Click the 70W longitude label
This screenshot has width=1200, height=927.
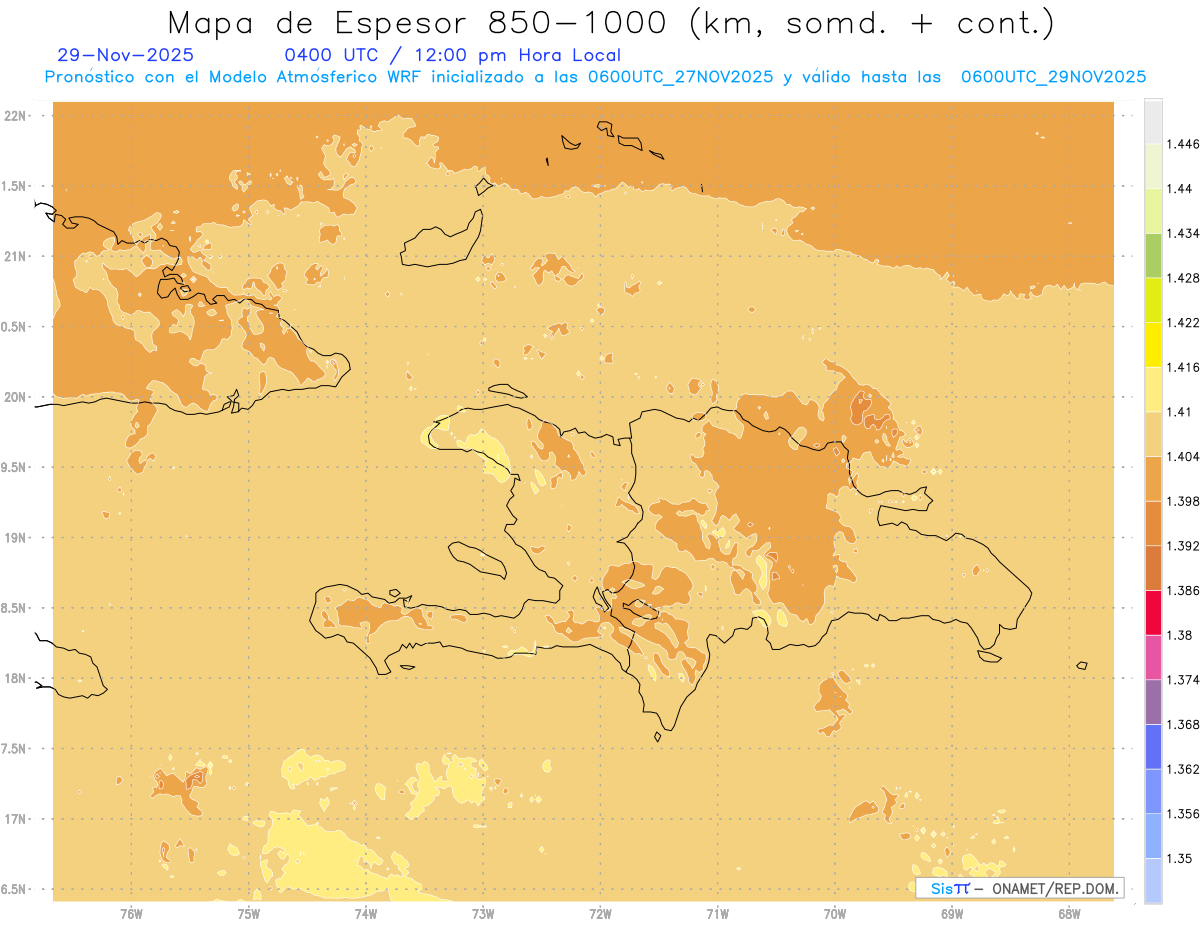pos(834,913)
